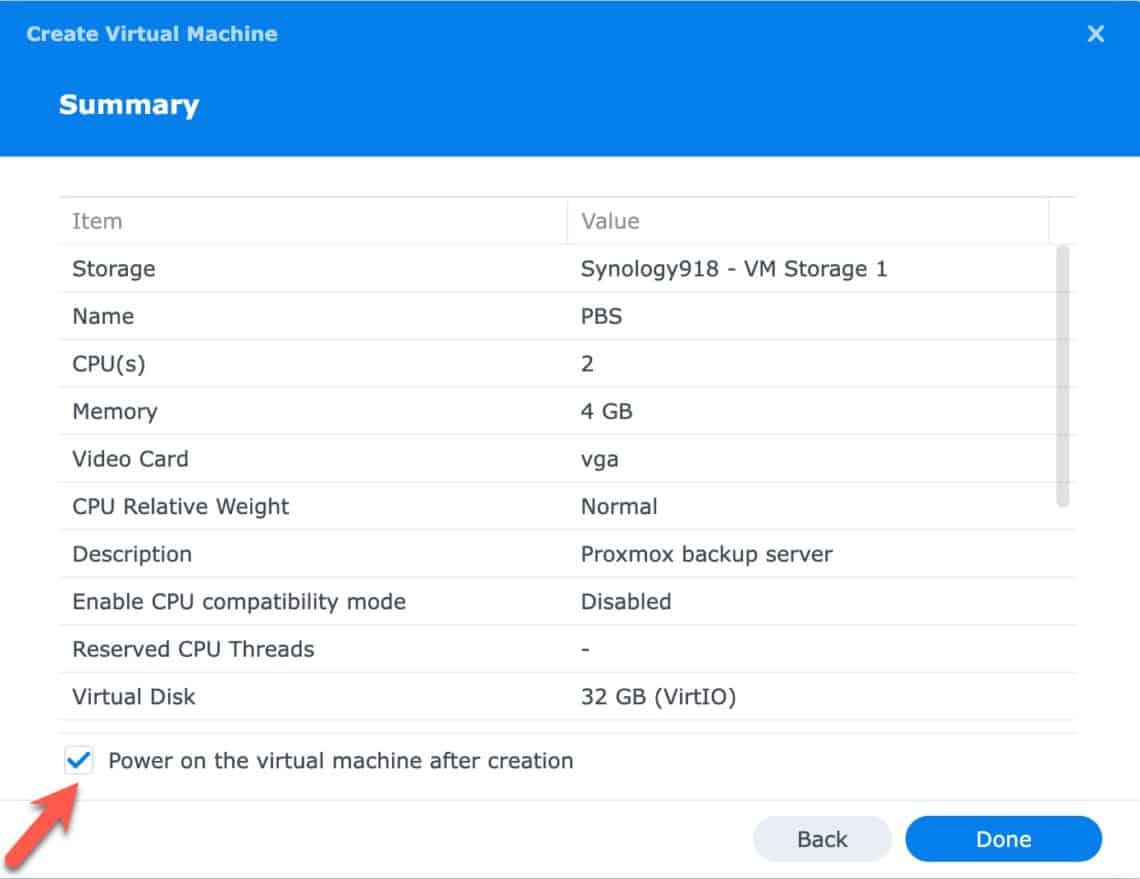Image resolution: width=1140 pixels, height=879 pixels.
Task: Click the Value column header
Action: click(609, 221)
